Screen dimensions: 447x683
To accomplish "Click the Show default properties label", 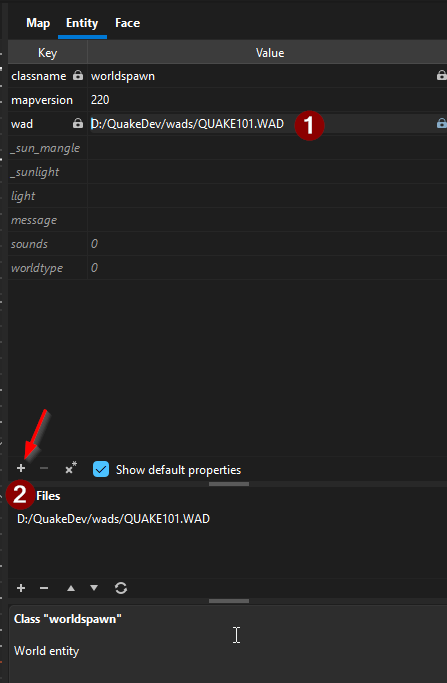I will point(178,470).
